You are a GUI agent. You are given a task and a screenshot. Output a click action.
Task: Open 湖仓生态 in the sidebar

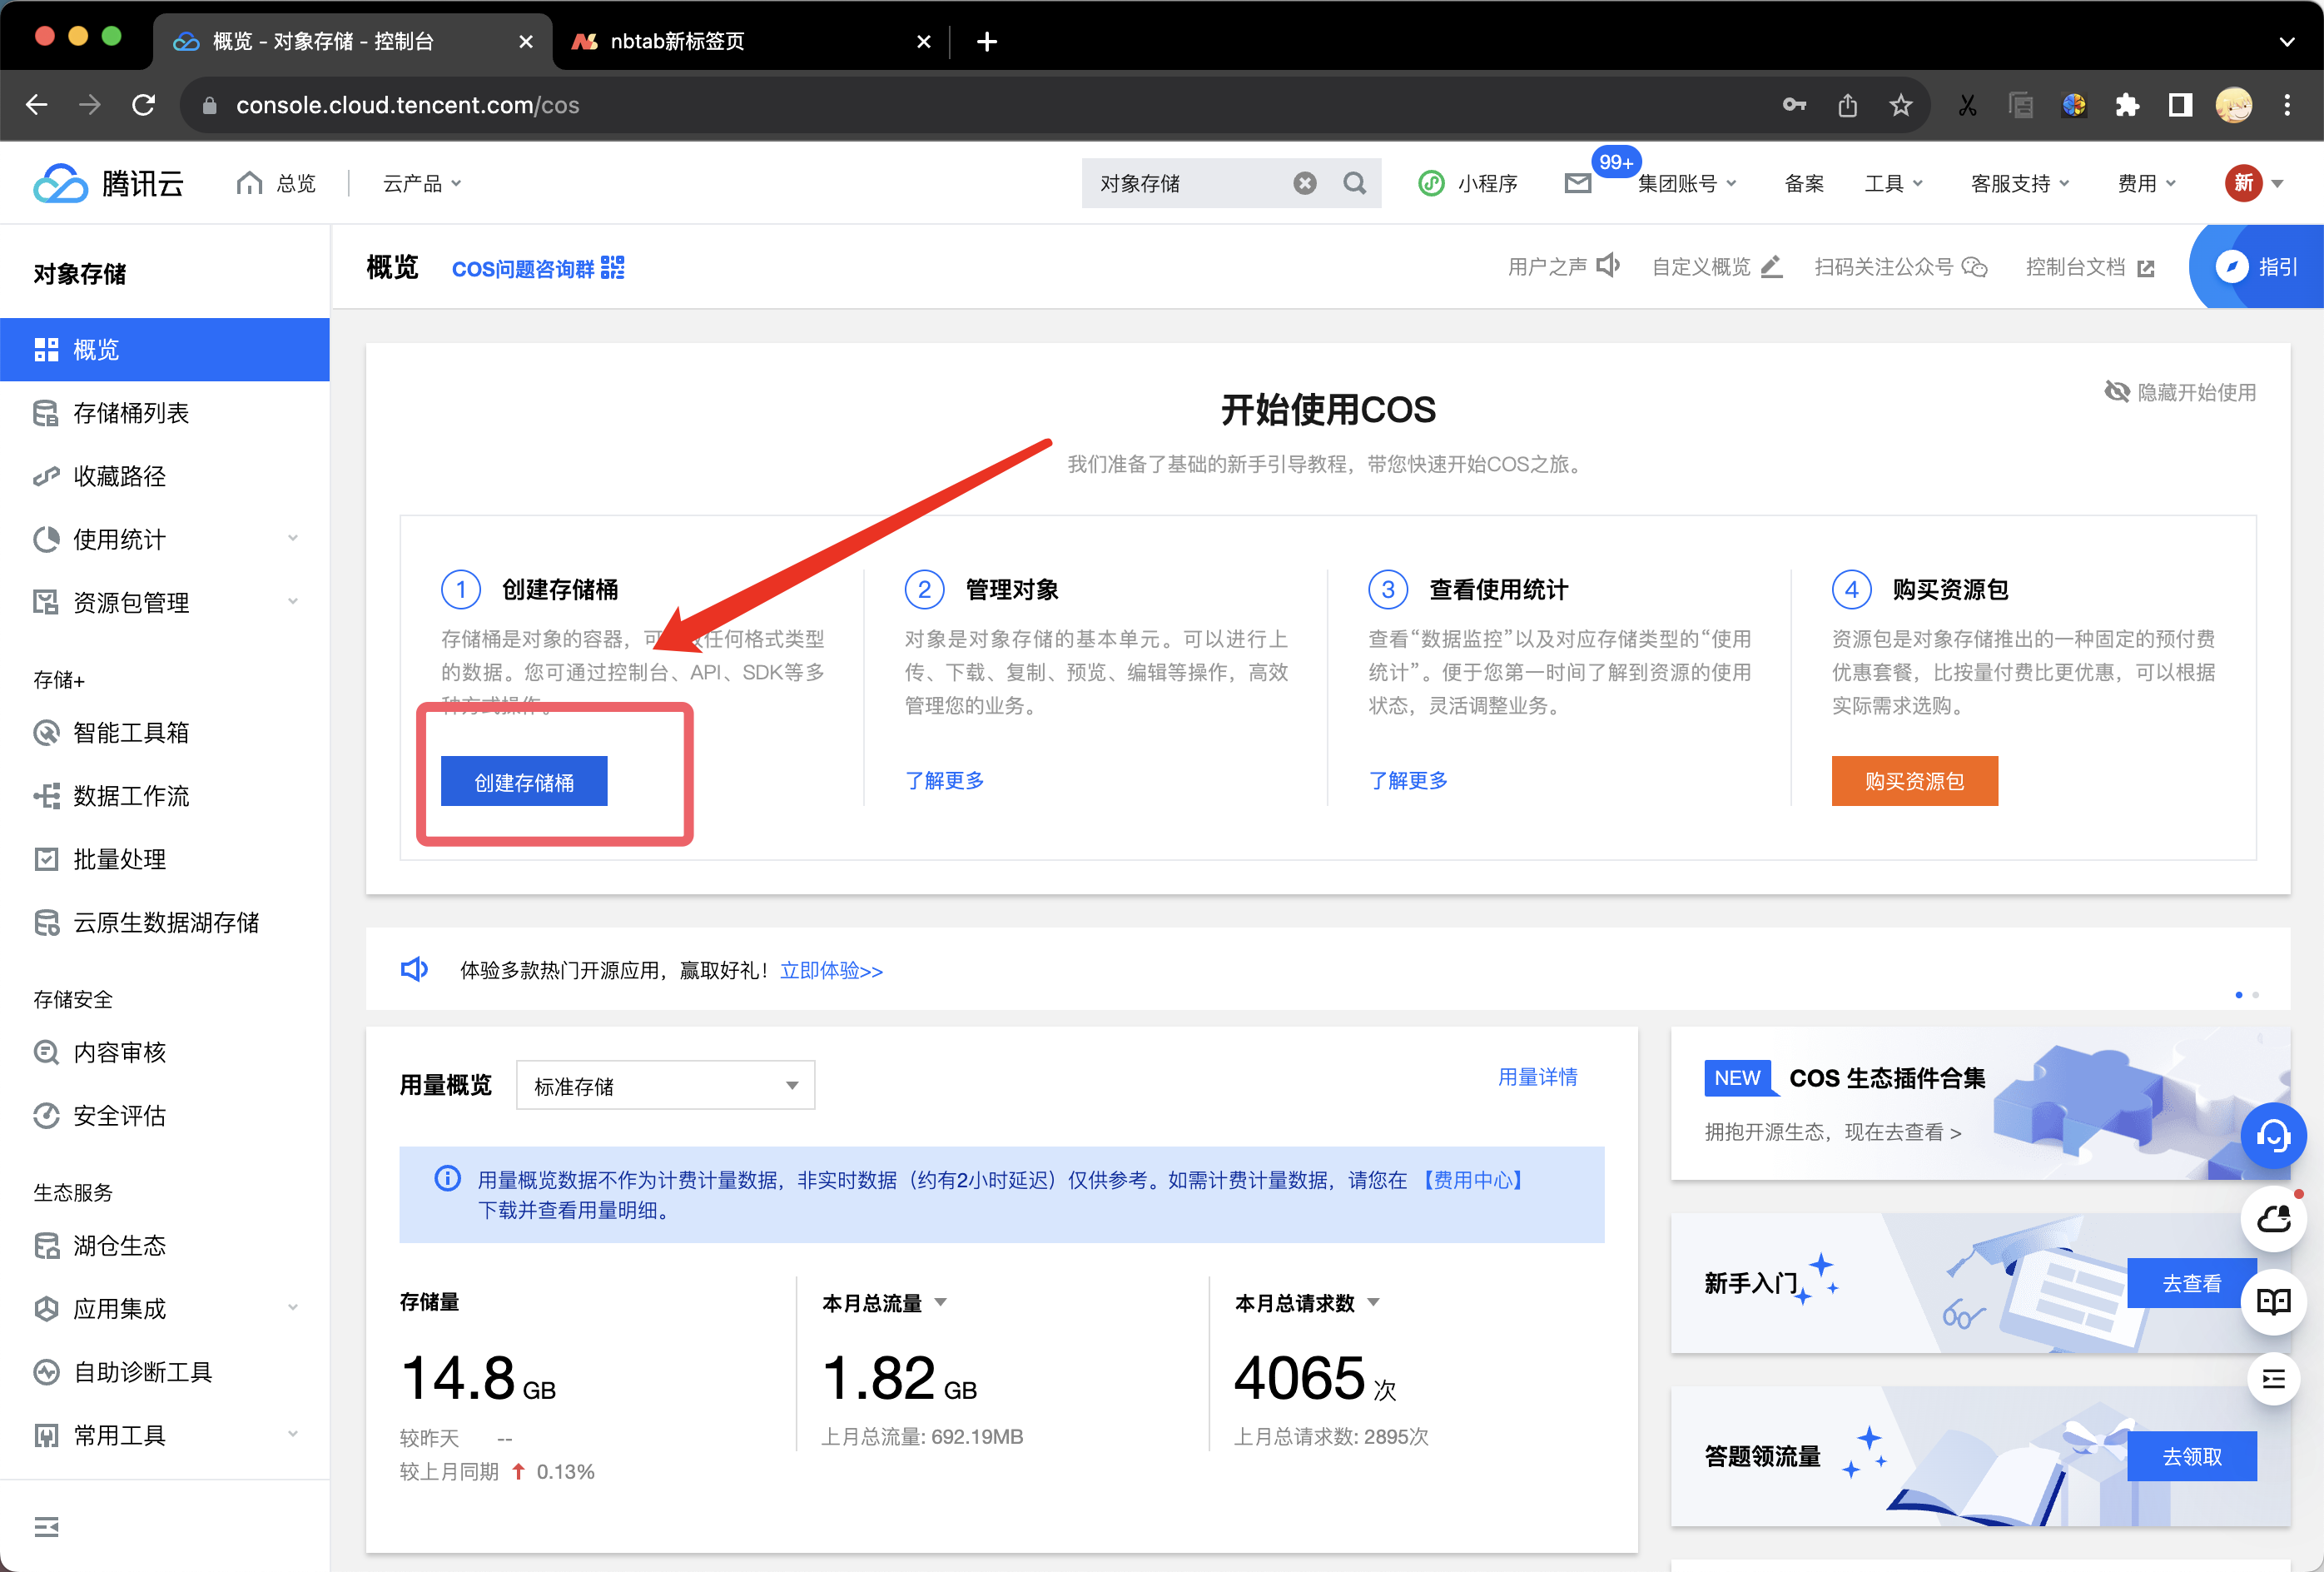tap(165, 1244)
